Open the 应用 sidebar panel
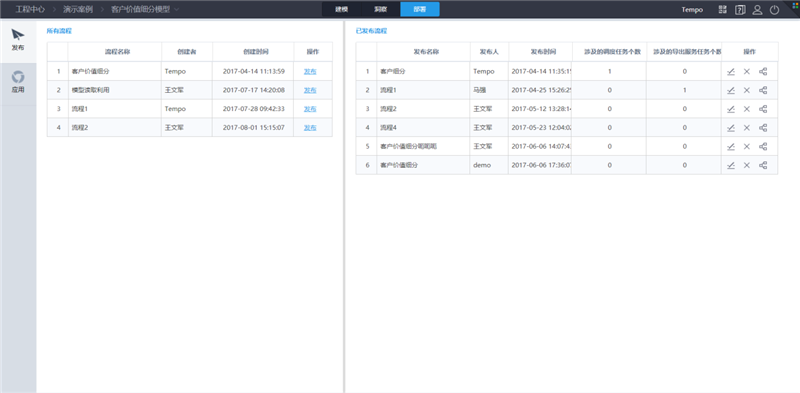 (x=18, y=83)
